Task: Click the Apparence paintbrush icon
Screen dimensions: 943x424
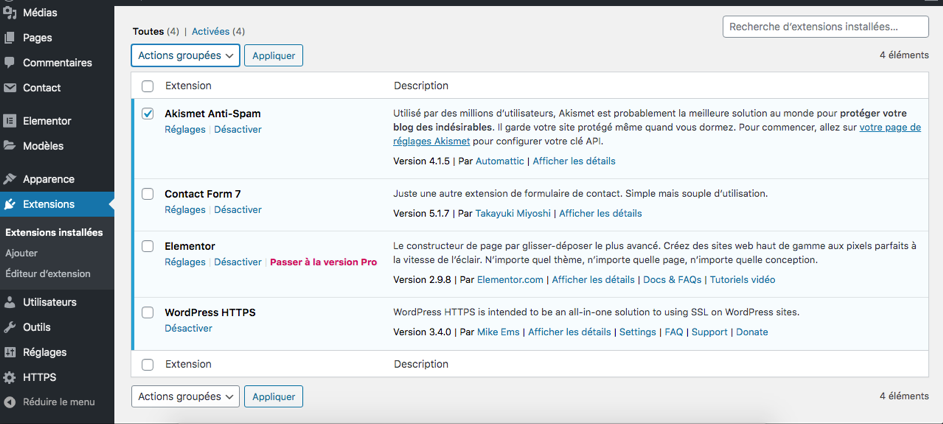Action: pos(9,179)
